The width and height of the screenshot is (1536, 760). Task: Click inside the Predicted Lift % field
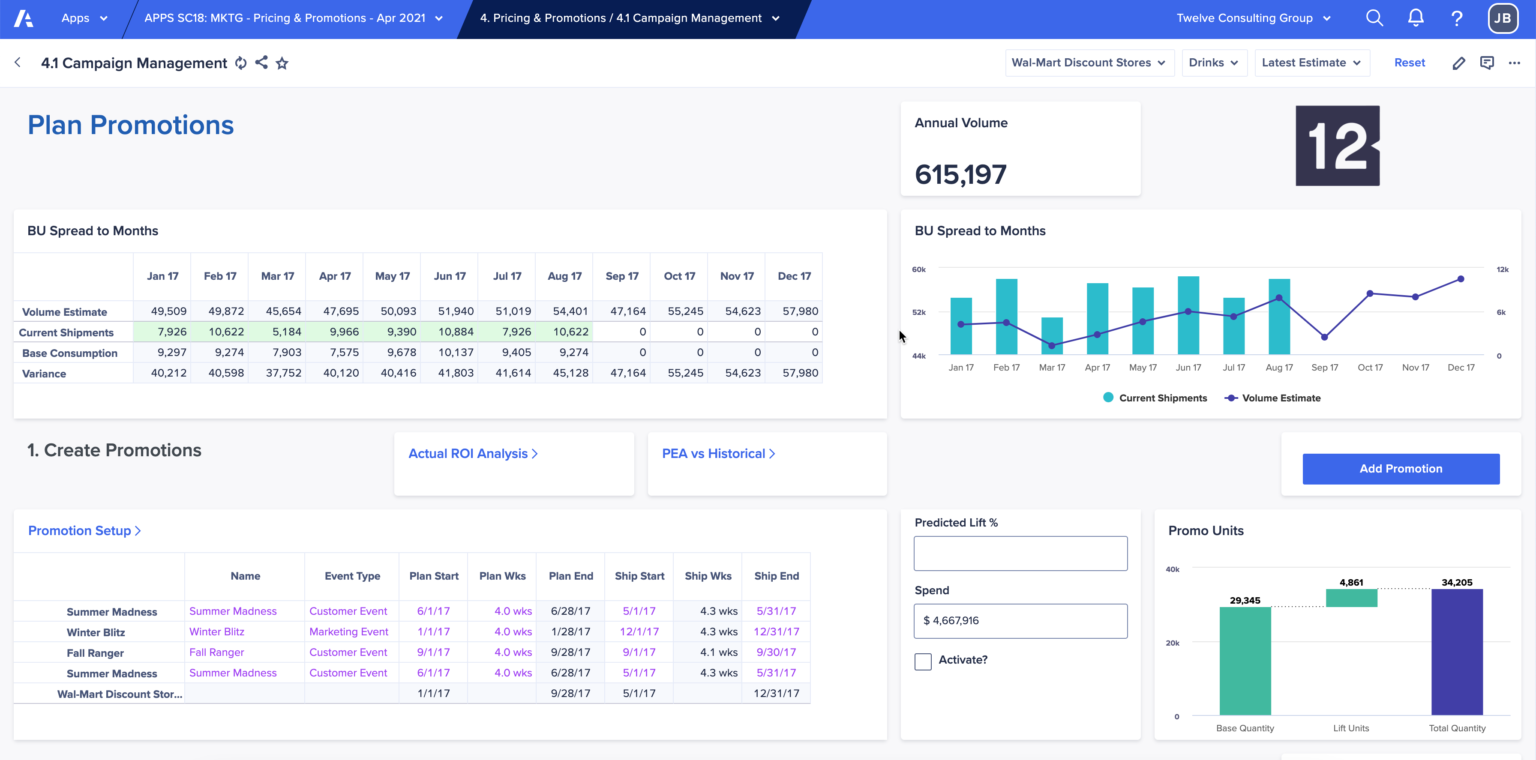point(1020,552)
